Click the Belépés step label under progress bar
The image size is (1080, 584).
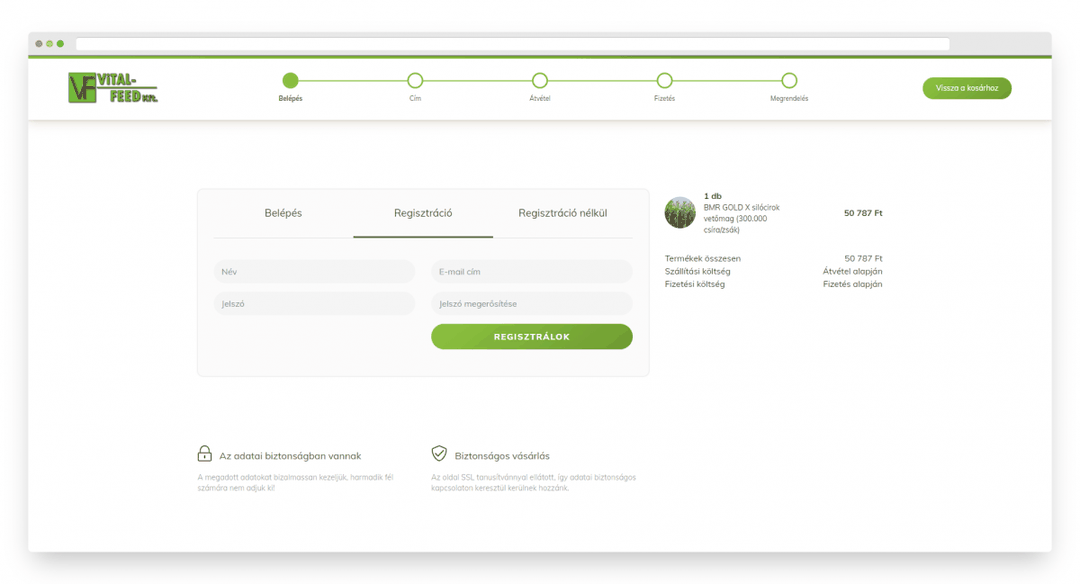click(x=291, y=98)
